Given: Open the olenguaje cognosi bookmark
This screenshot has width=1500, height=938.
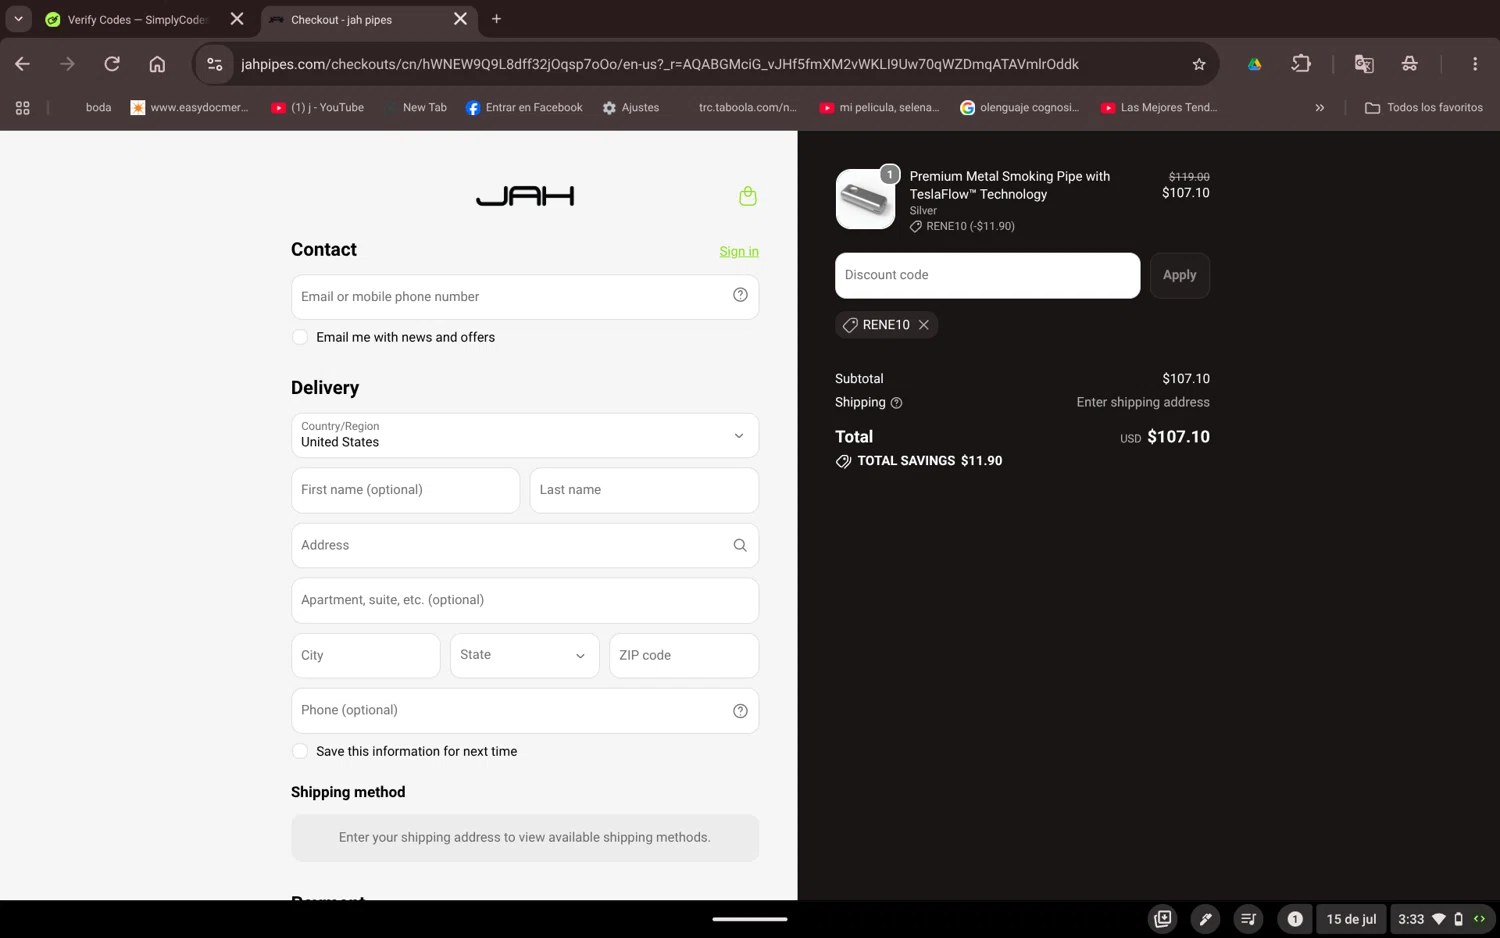Looking at the screenshot, I should click(x=1019, y=108).
